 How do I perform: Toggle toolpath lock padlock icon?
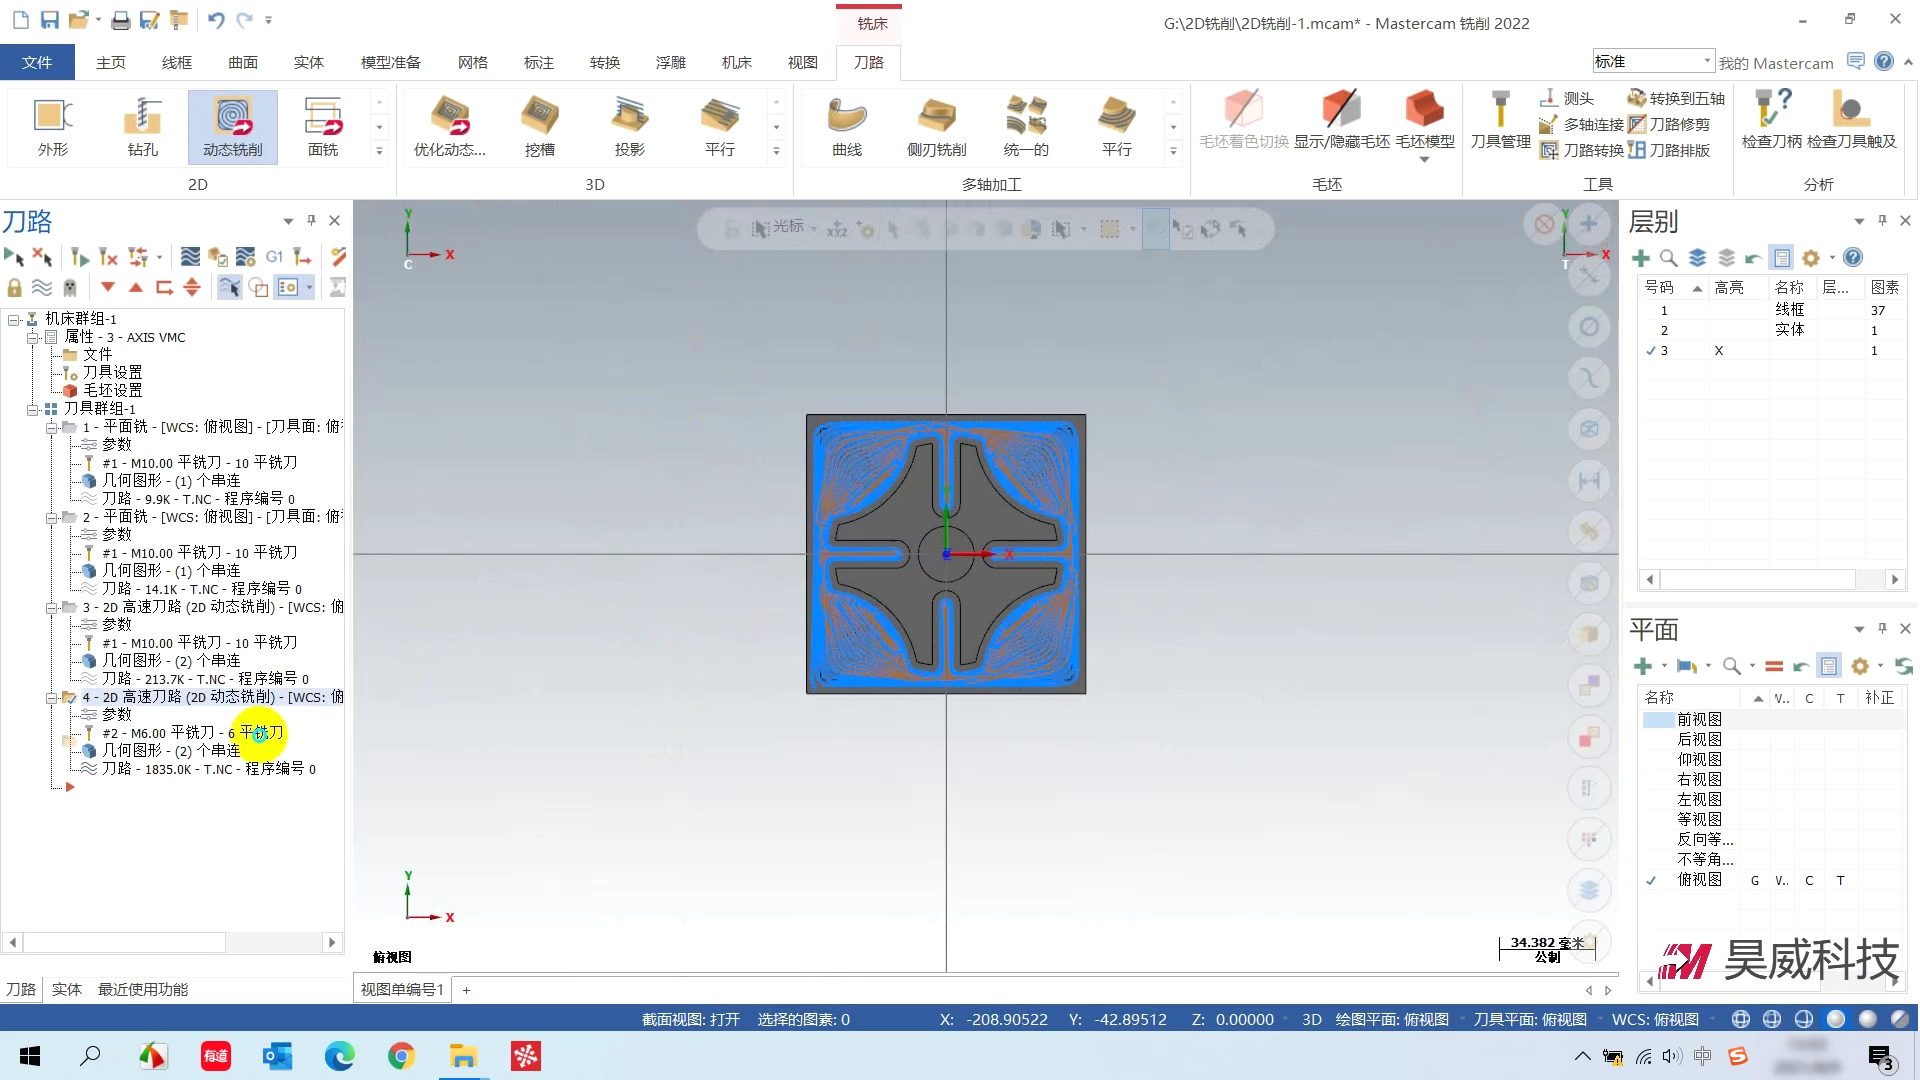14,288
